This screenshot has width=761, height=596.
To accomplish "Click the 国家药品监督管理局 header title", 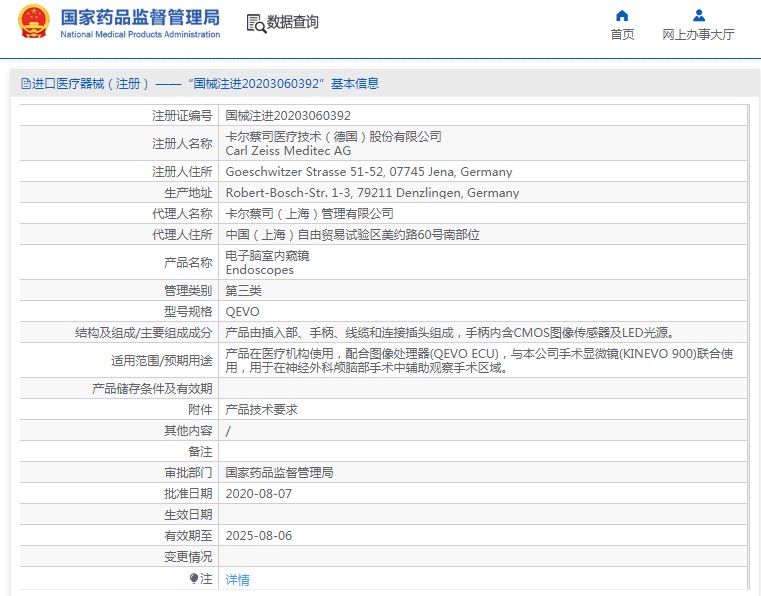I will tap(140, 17).
